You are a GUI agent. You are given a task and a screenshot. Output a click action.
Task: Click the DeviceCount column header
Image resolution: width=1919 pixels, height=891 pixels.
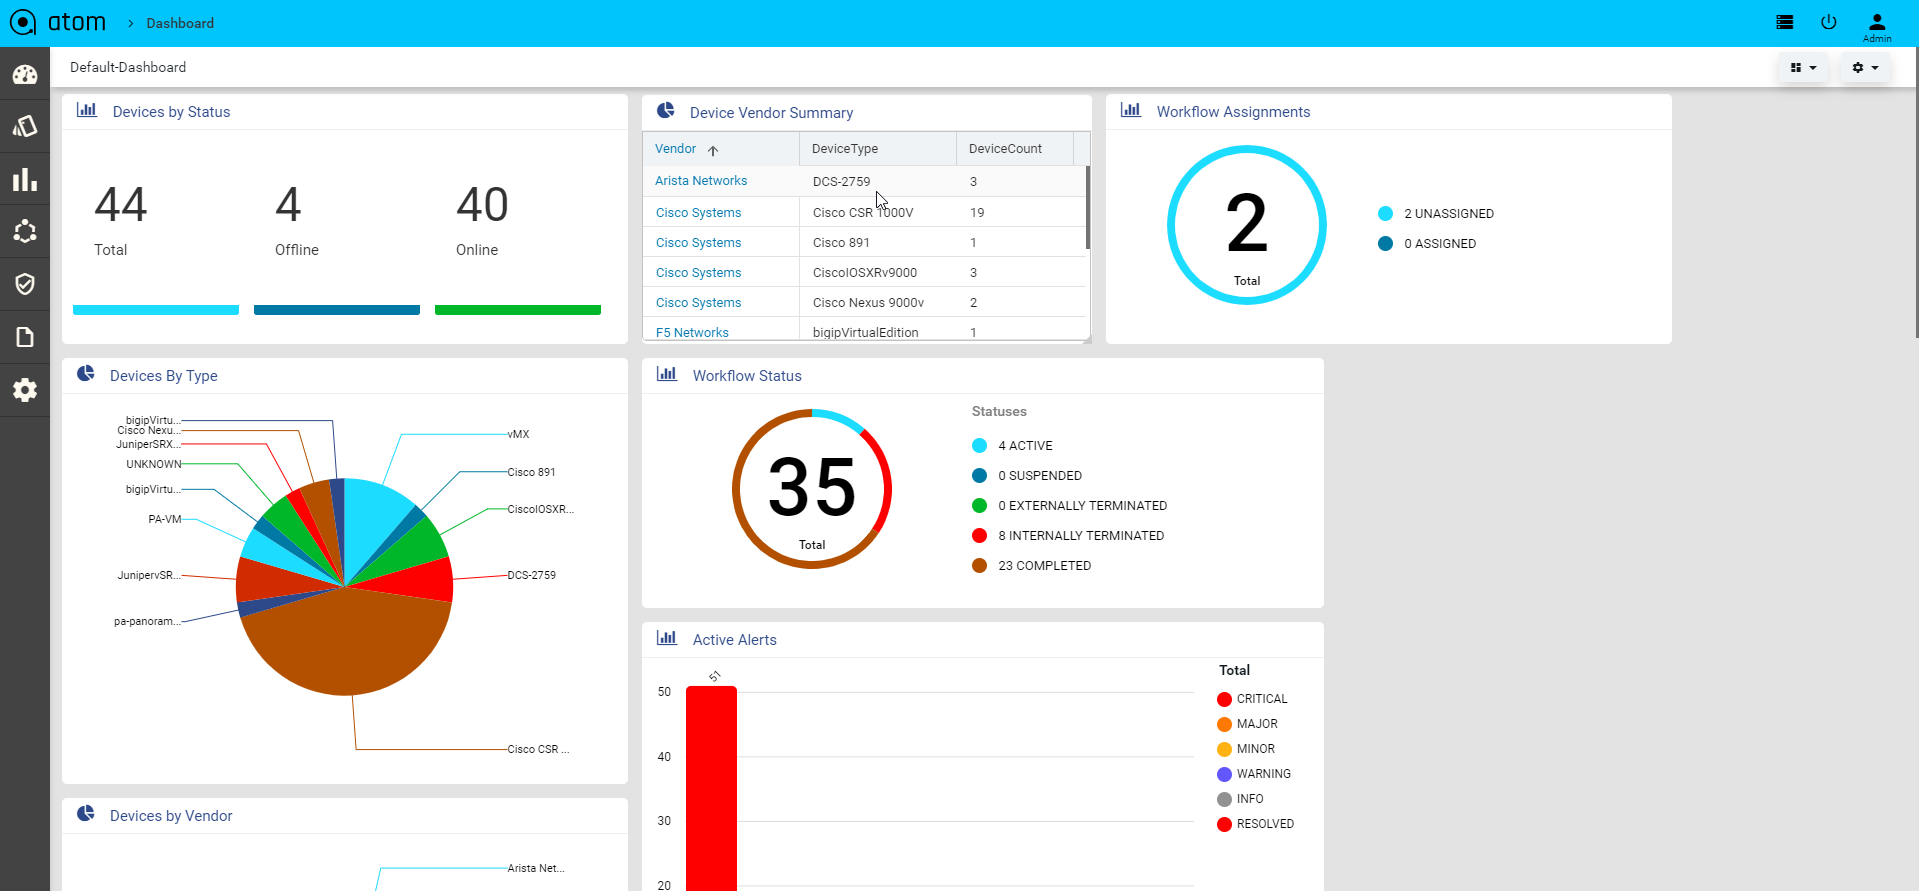point(1006,148)
